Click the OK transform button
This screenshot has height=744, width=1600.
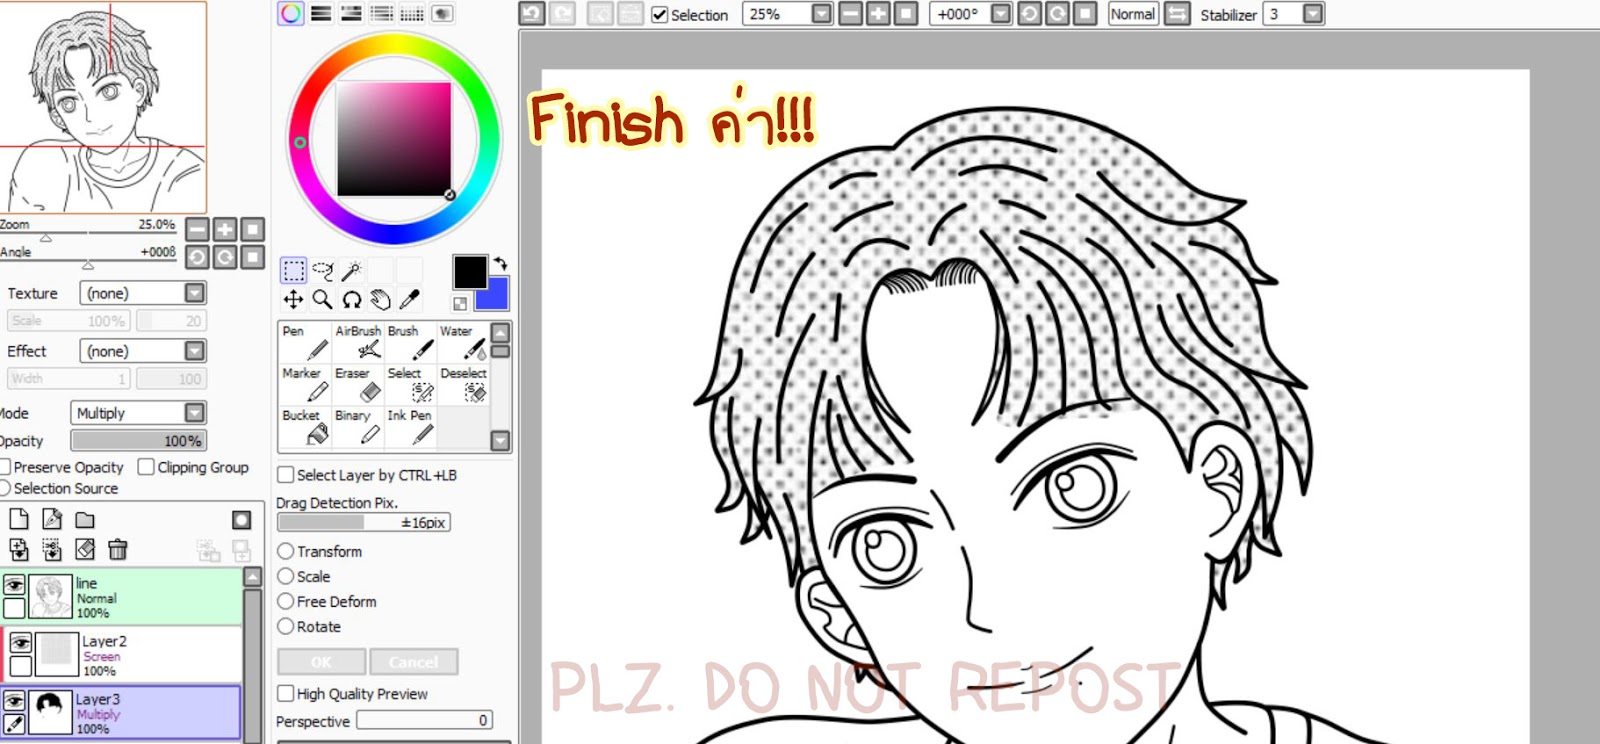pyautogui.click(x=321, y=662)
